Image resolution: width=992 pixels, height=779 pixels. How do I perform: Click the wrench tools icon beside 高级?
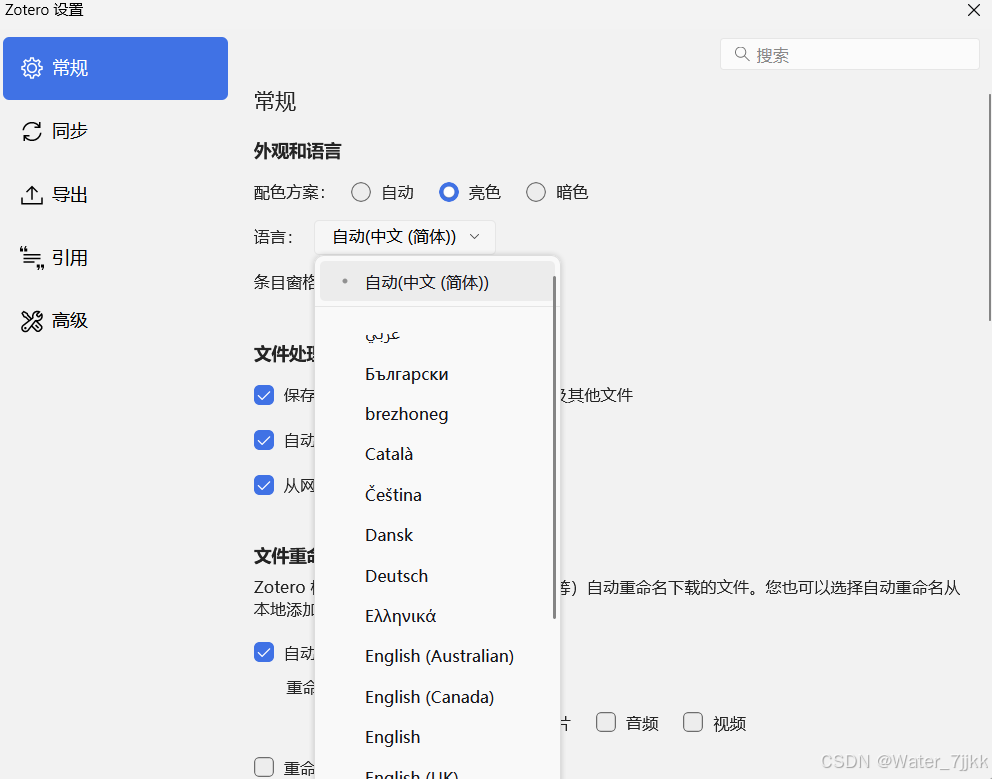[x=32, y=321]
